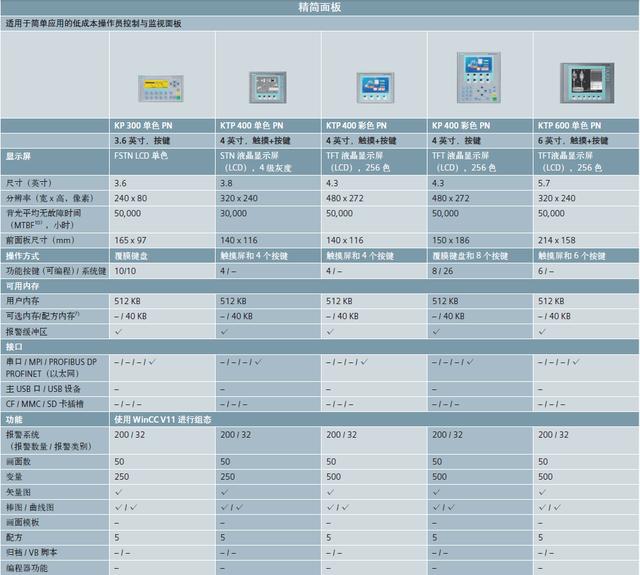This screenshot has width=640, height=575.
Task: Click the KP 400 彩色 PN product image
Action: pos(479,78)
